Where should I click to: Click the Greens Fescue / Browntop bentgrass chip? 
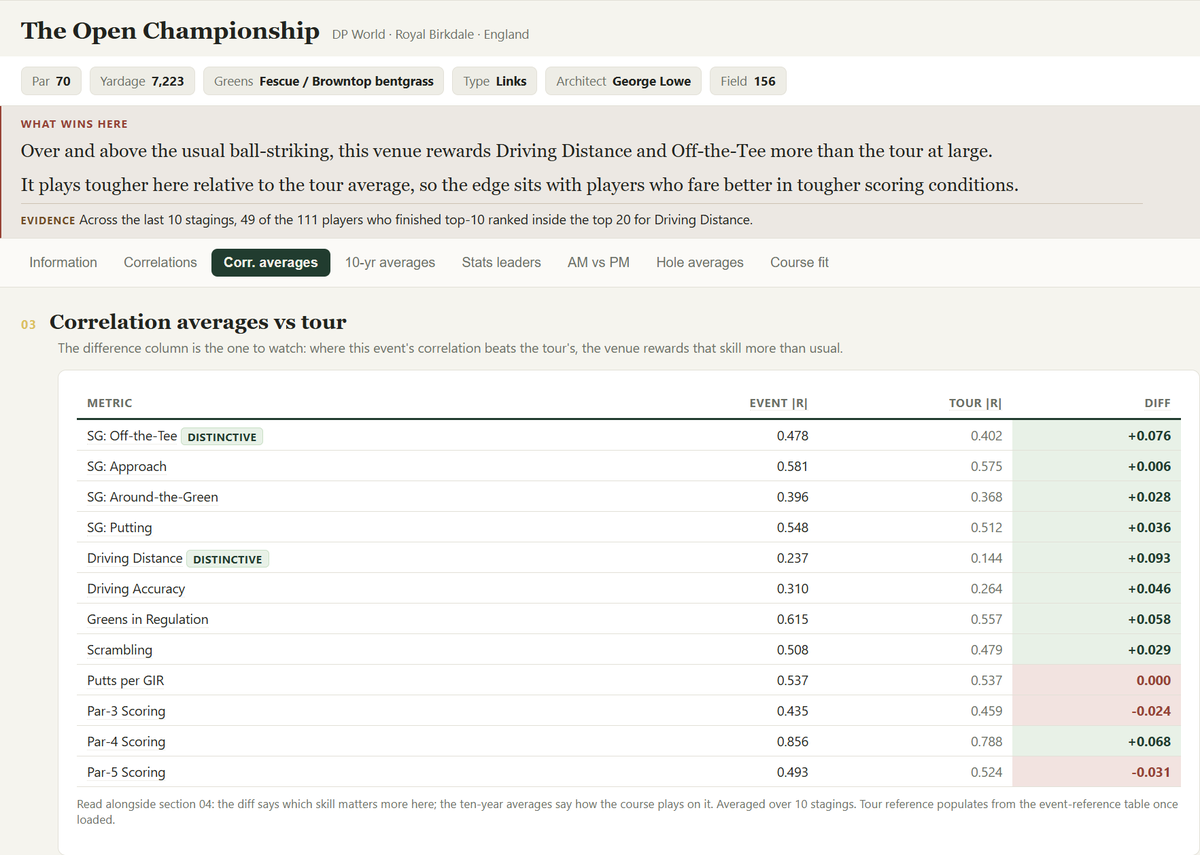(x=324, y=81)
